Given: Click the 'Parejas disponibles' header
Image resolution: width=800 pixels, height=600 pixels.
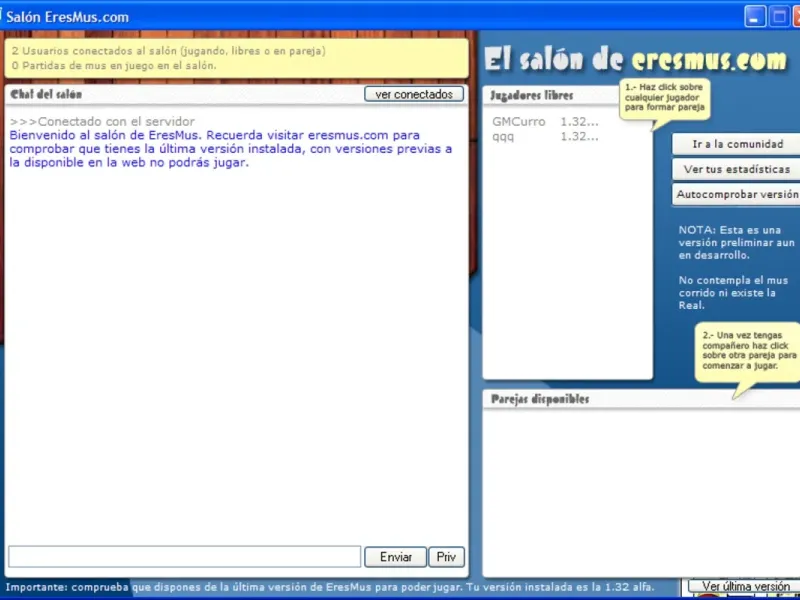Looking at the screenshot, I should [540, 399].
